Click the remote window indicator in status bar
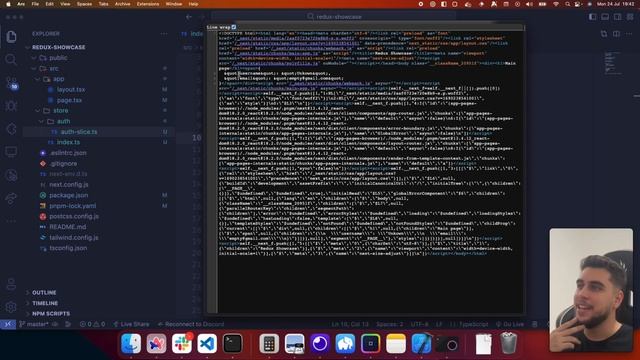The width and height of the screenshot is (640, 360). click(8, 324)
